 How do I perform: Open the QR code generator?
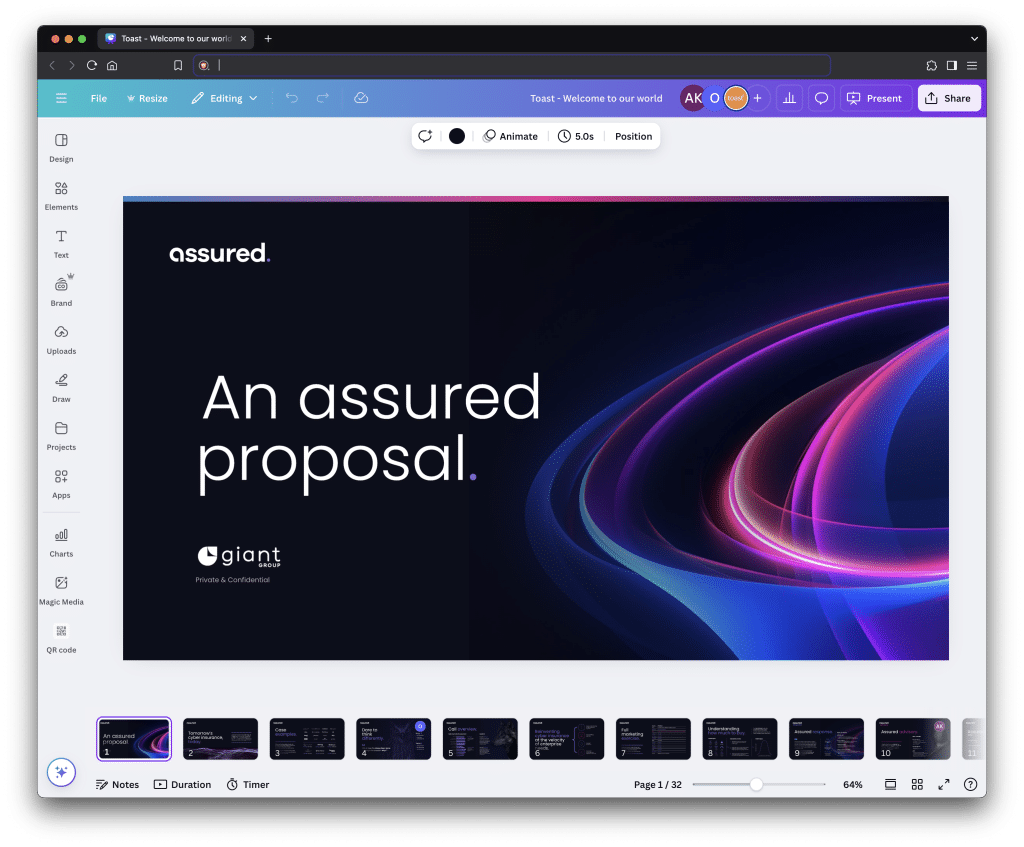[61, 638]
